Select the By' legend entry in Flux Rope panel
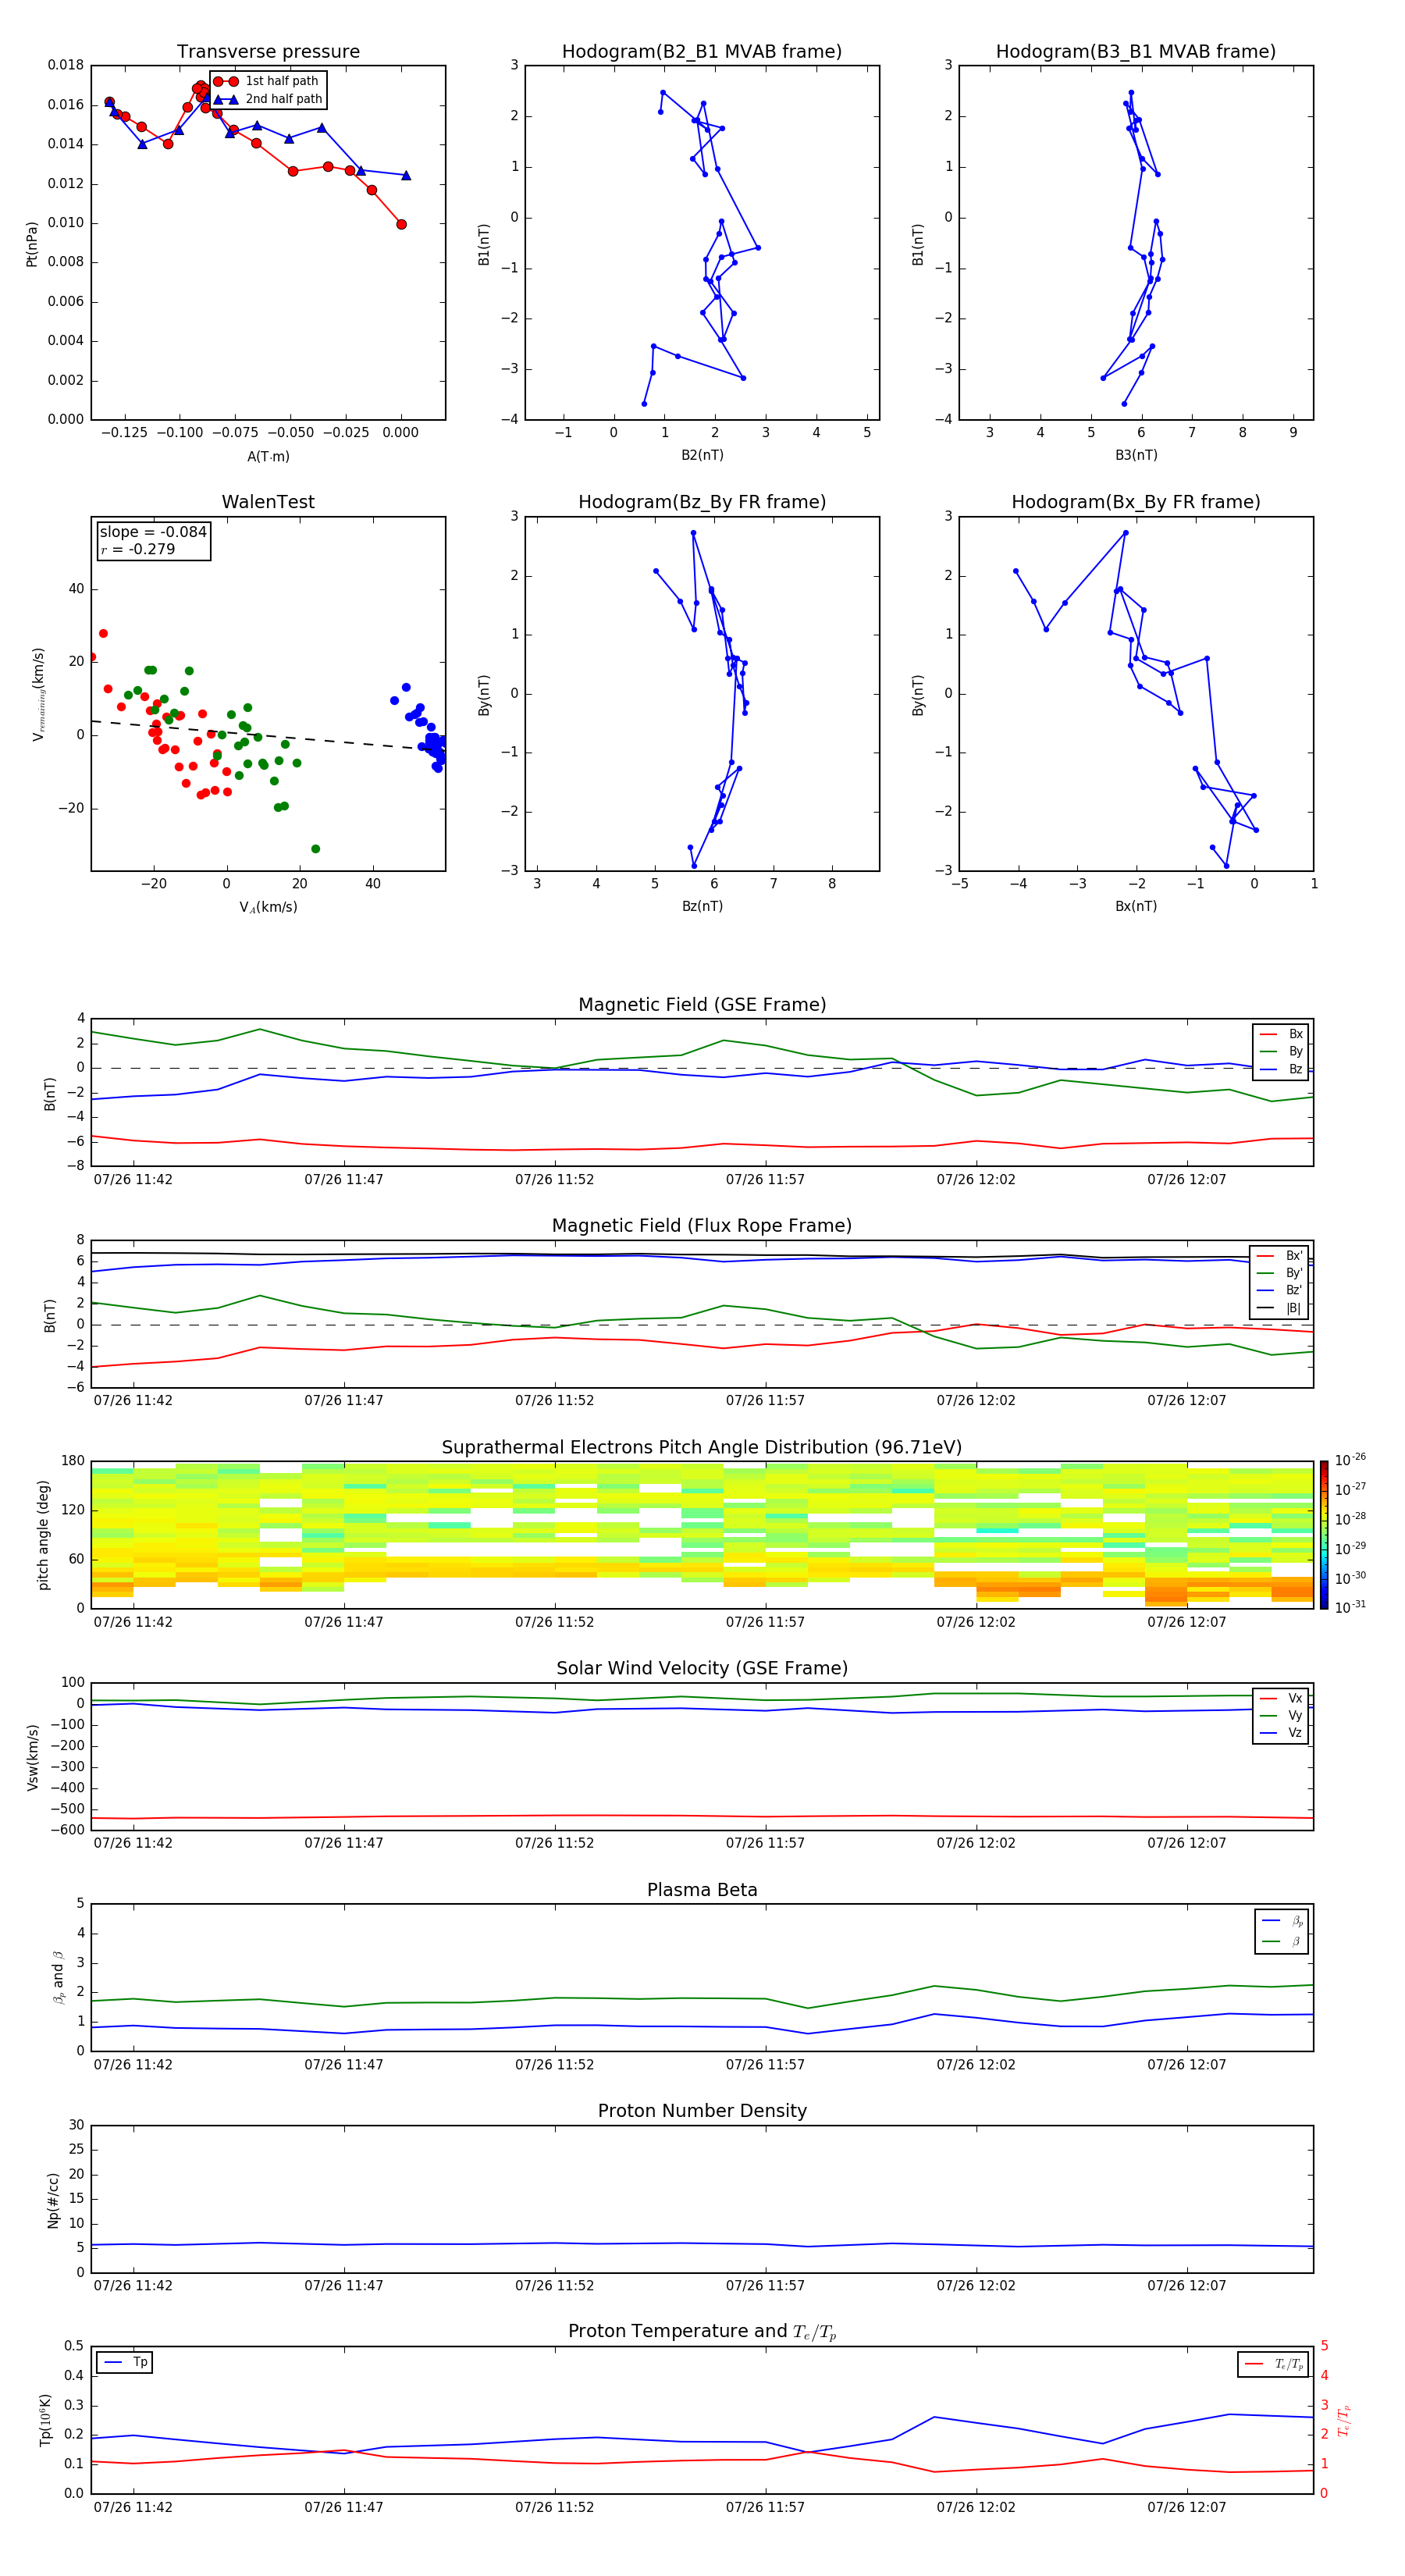The image size is (1405, 2576). pos(1280,1273)
